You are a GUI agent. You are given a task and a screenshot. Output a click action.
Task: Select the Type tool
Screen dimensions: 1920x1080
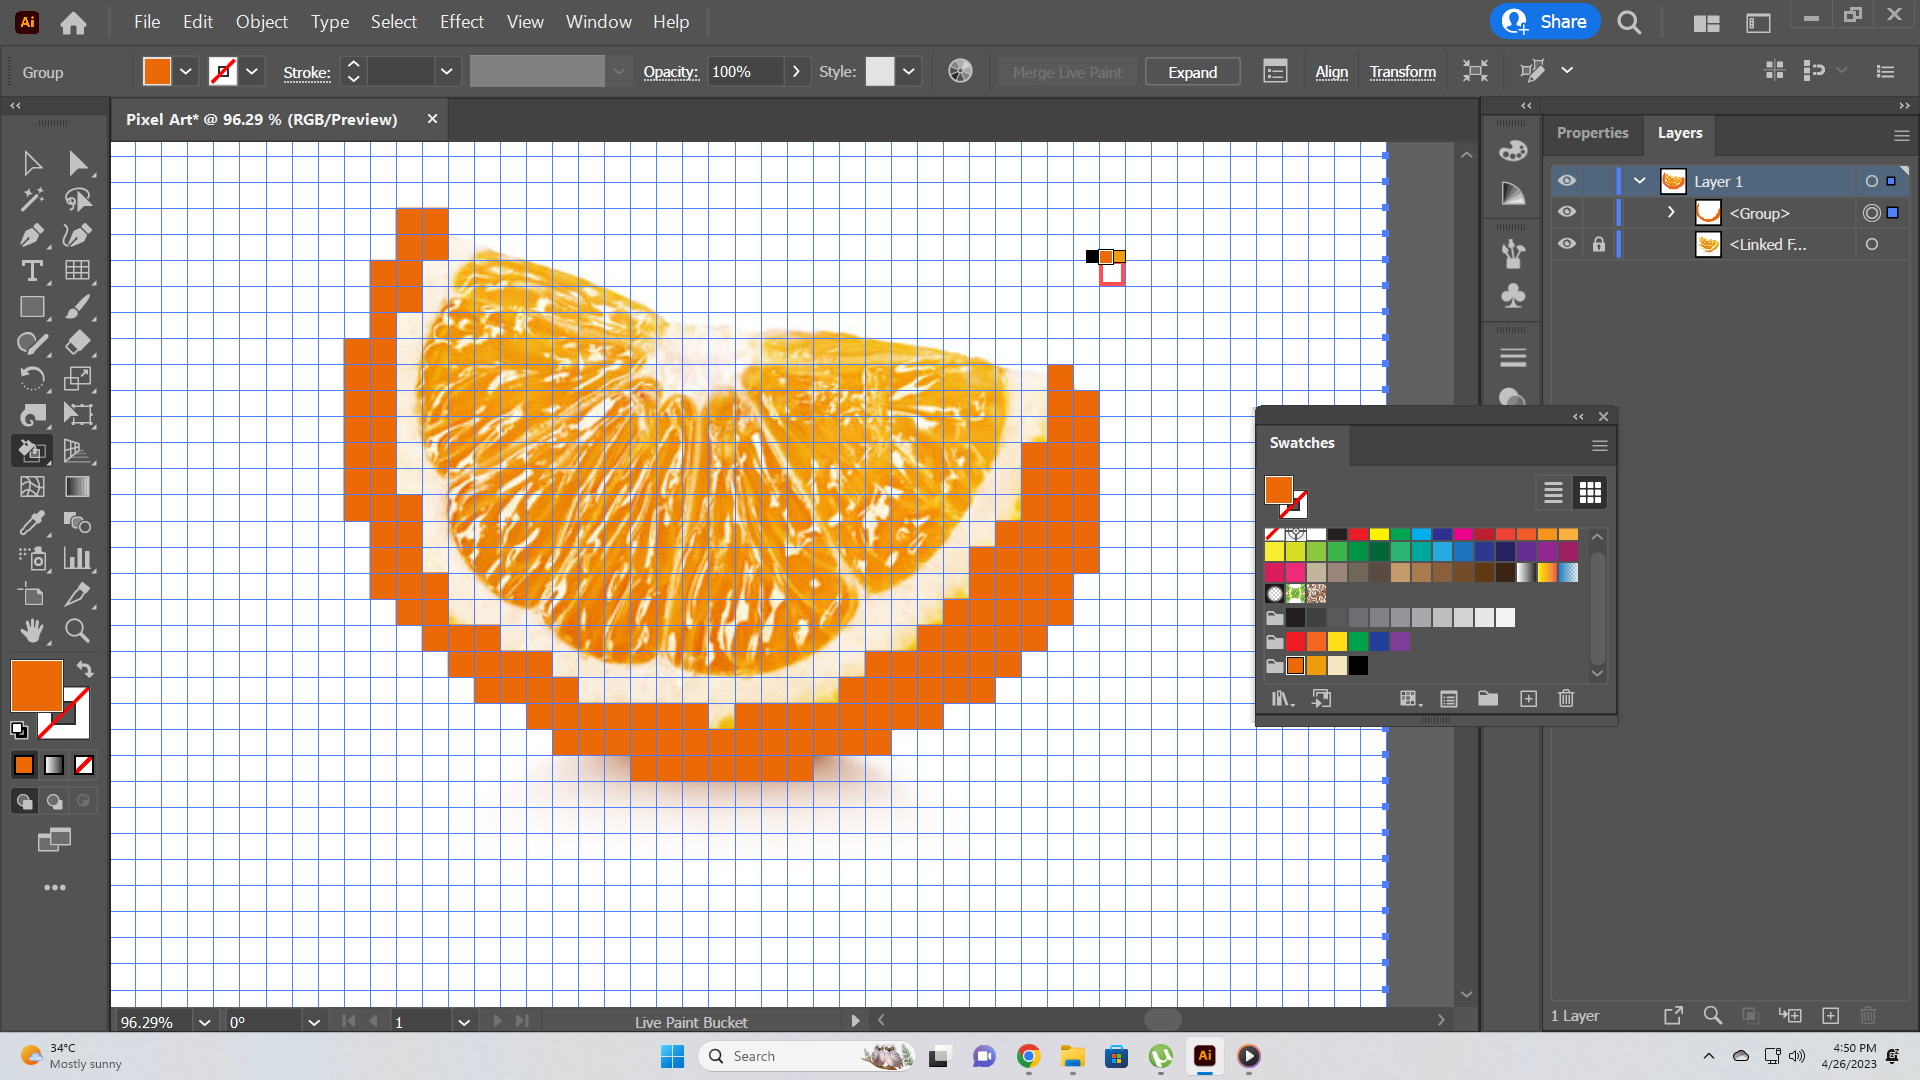click(31, 271)
